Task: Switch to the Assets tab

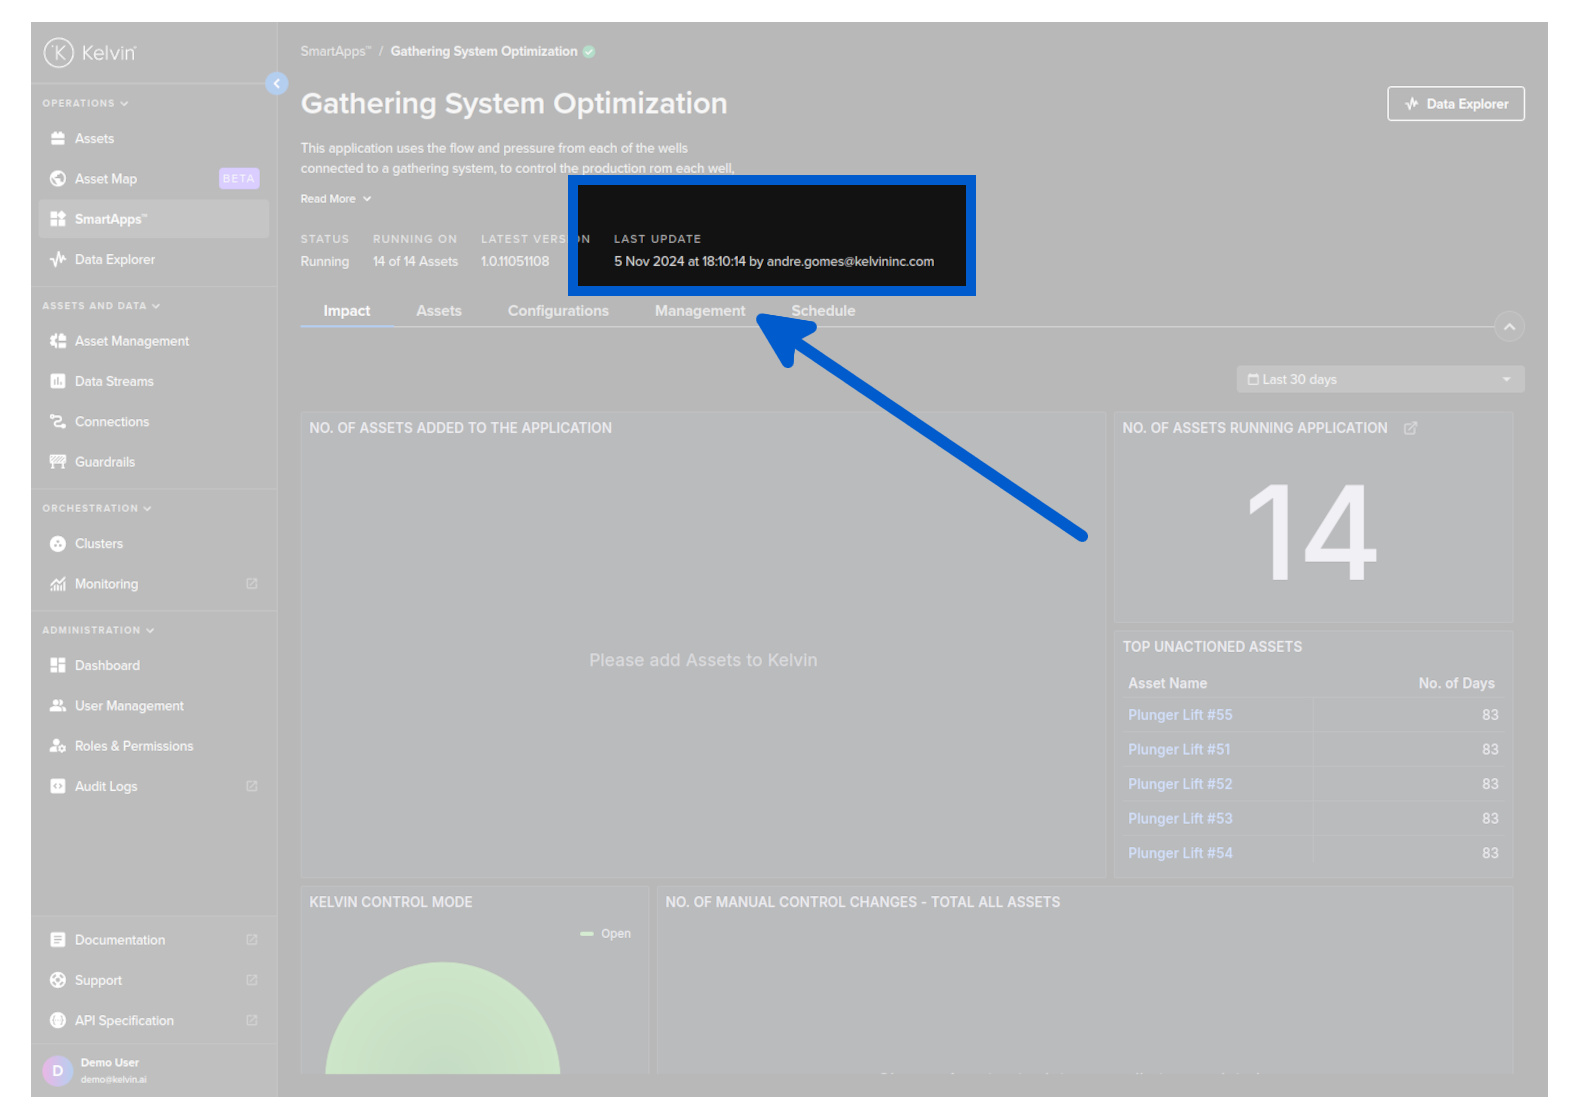Action: tap(438, 311)
